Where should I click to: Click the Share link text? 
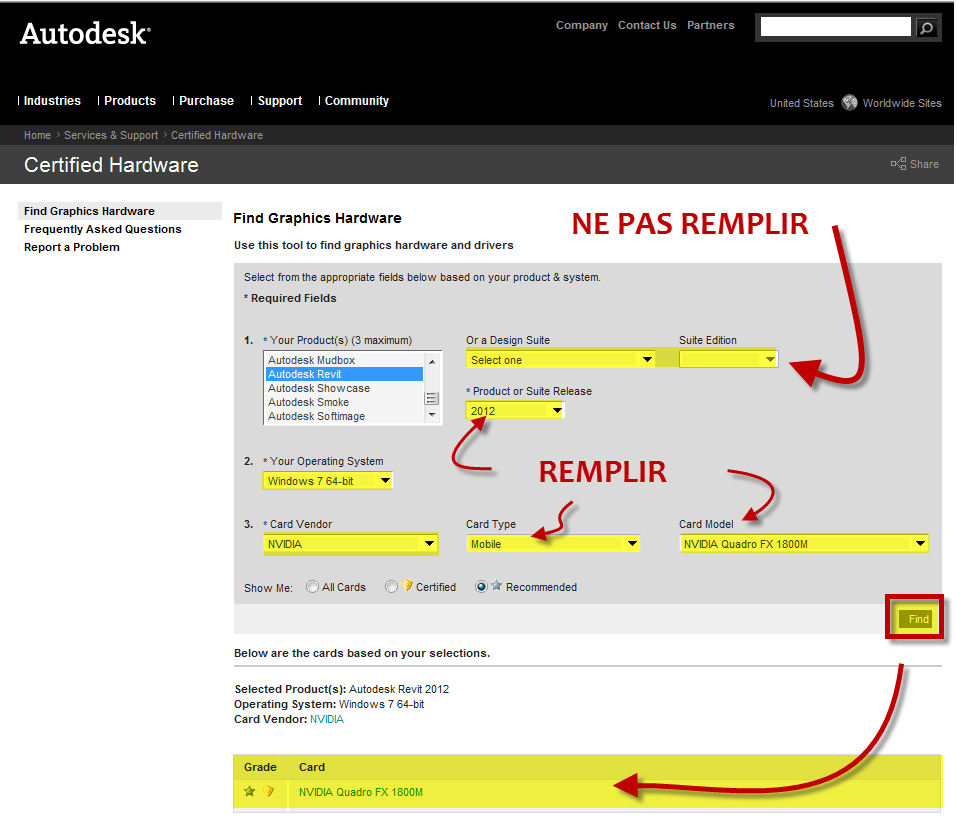[x=924, y=164]
